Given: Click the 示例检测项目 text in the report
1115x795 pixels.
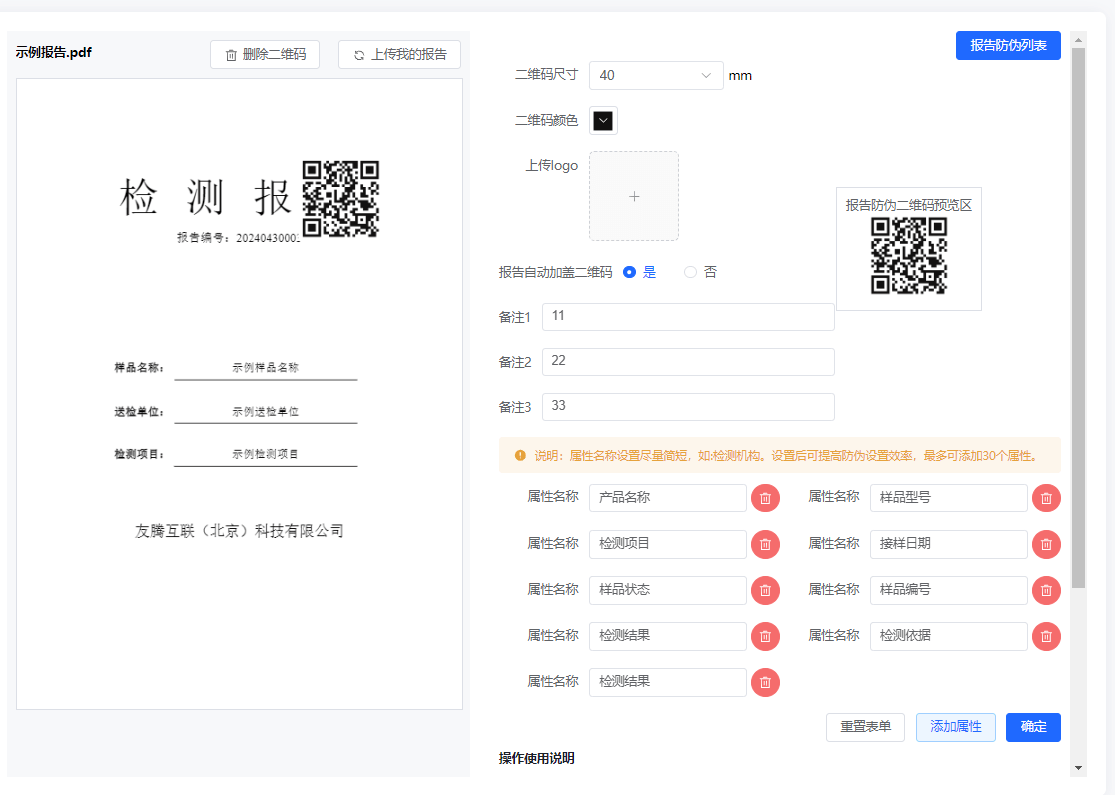Looking at the screenshot, I should point(265,454).
